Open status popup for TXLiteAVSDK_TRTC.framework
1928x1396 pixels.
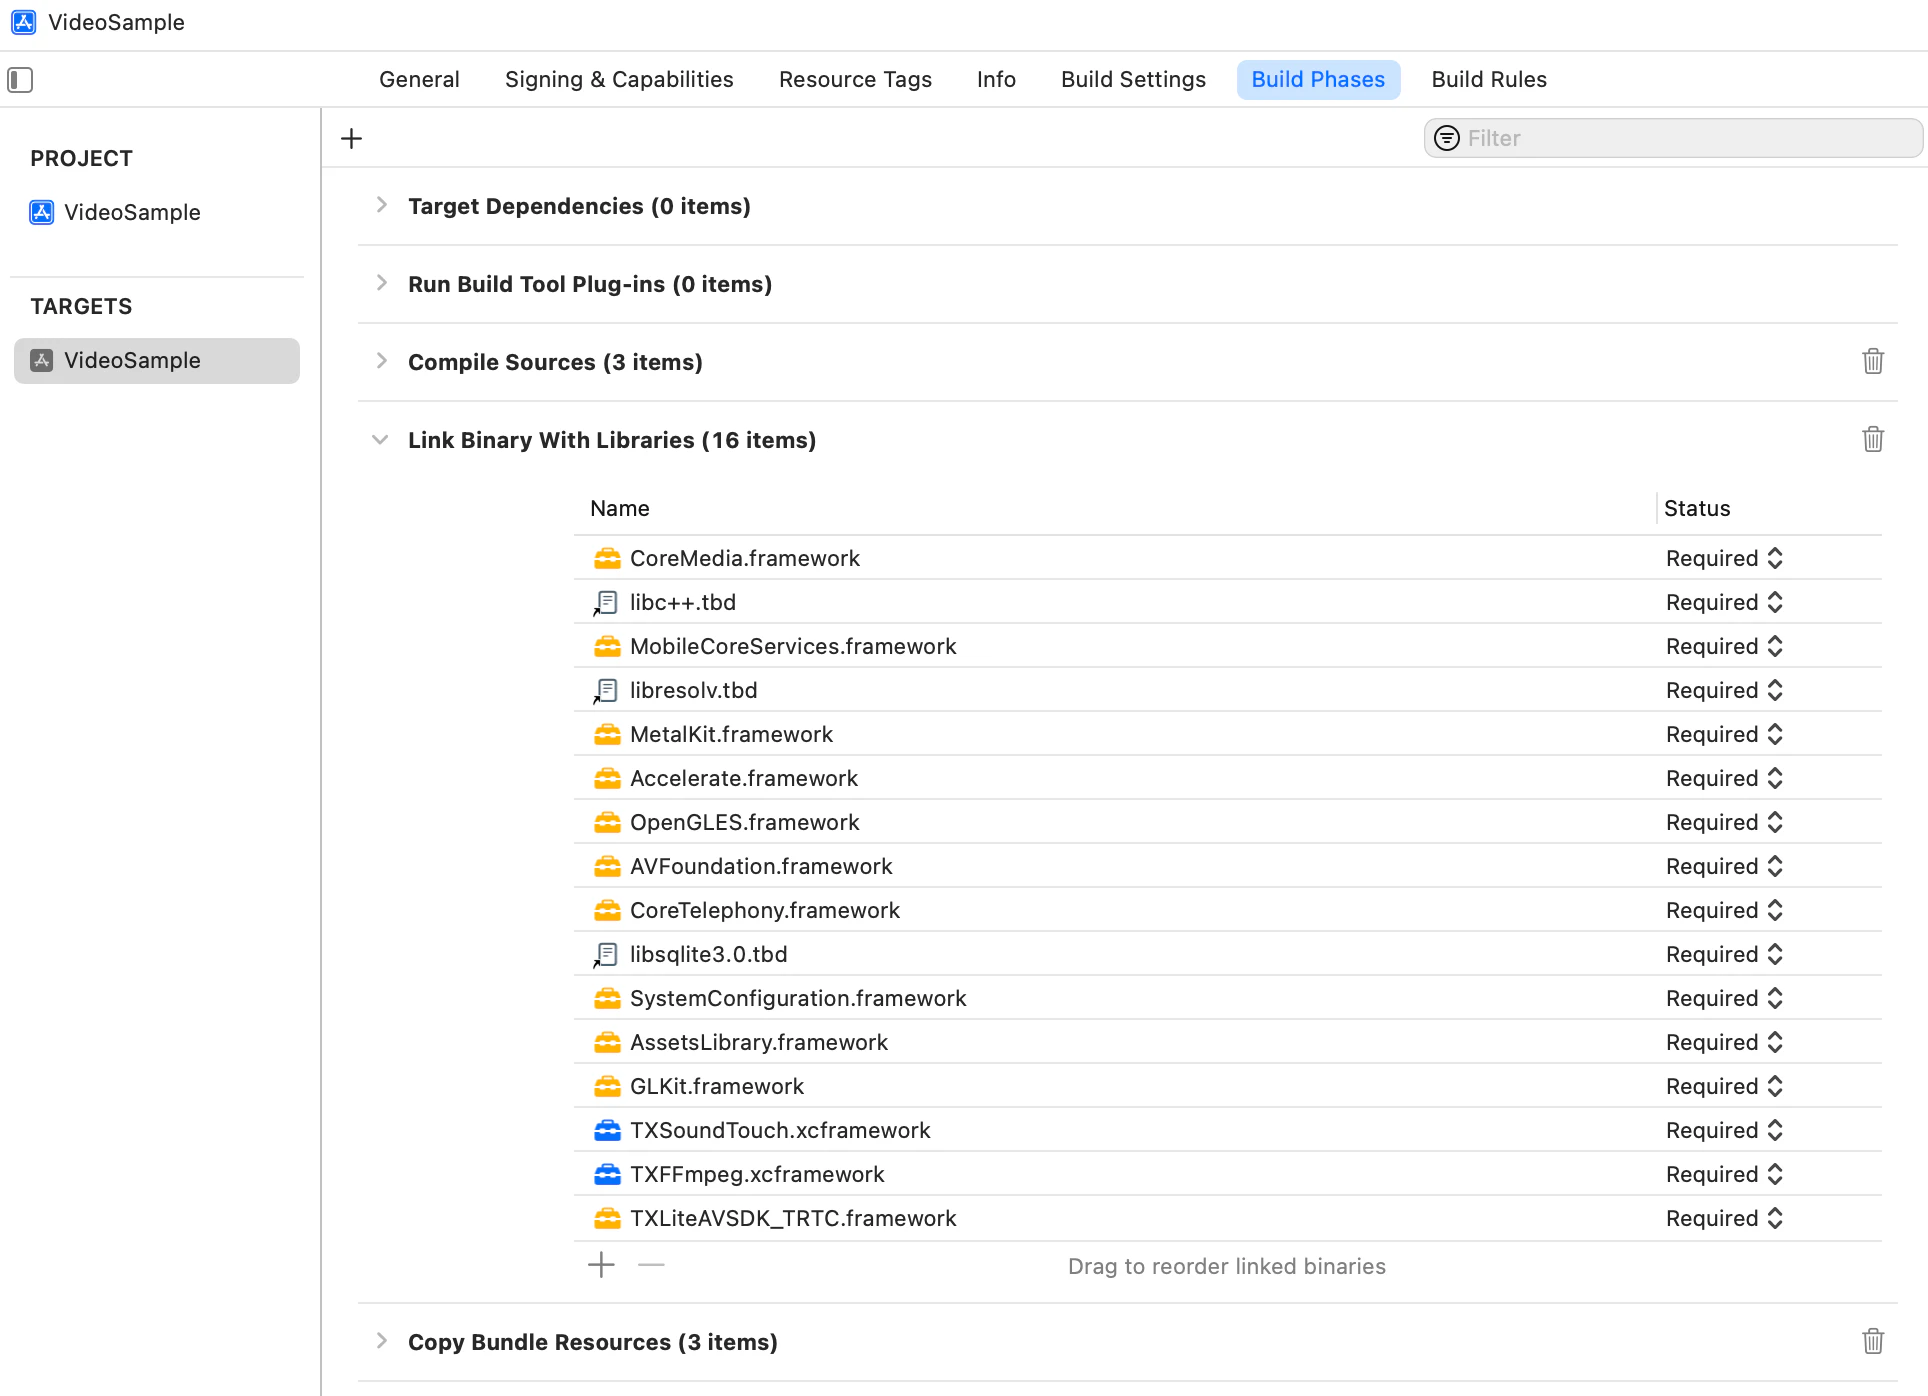[x=1775, y=1218]
